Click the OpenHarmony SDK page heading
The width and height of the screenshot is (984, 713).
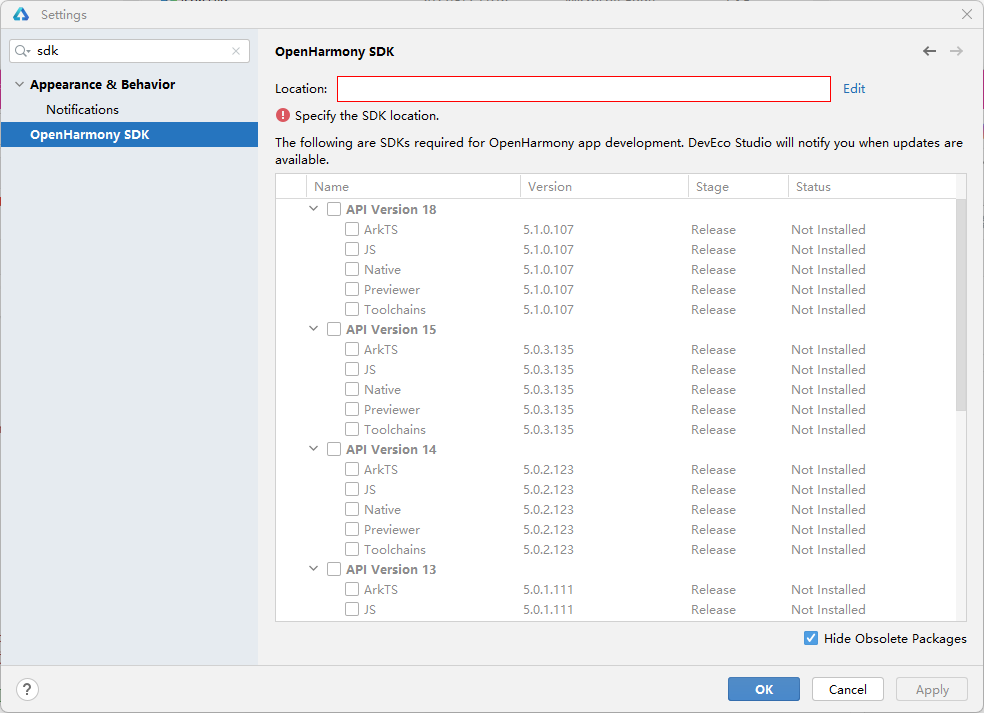tap(334, 51)
